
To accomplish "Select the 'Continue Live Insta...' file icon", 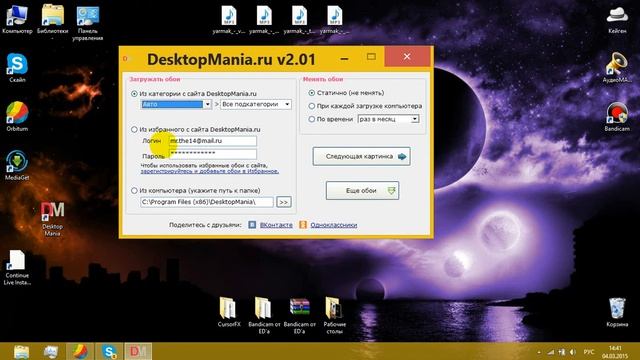I will pyautogui.click(x=17, y=267).
